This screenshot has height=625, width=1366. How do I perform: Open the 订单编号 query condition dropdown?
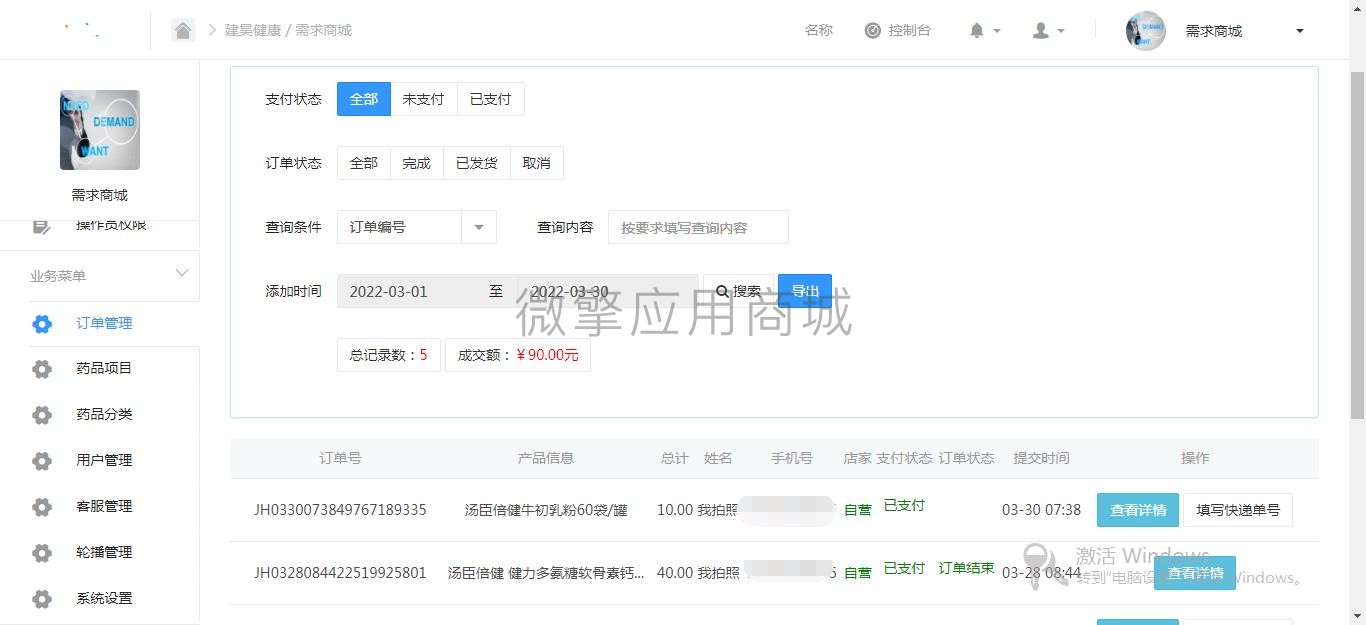click(x=417, y=227)
